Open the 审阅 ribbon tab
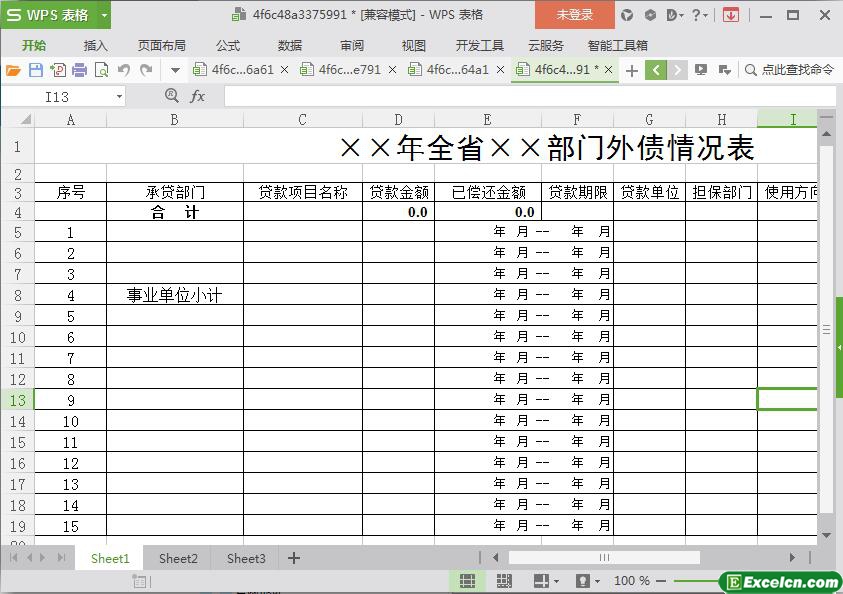The height and width of the screenshot is (594, 843). (352, 46)
